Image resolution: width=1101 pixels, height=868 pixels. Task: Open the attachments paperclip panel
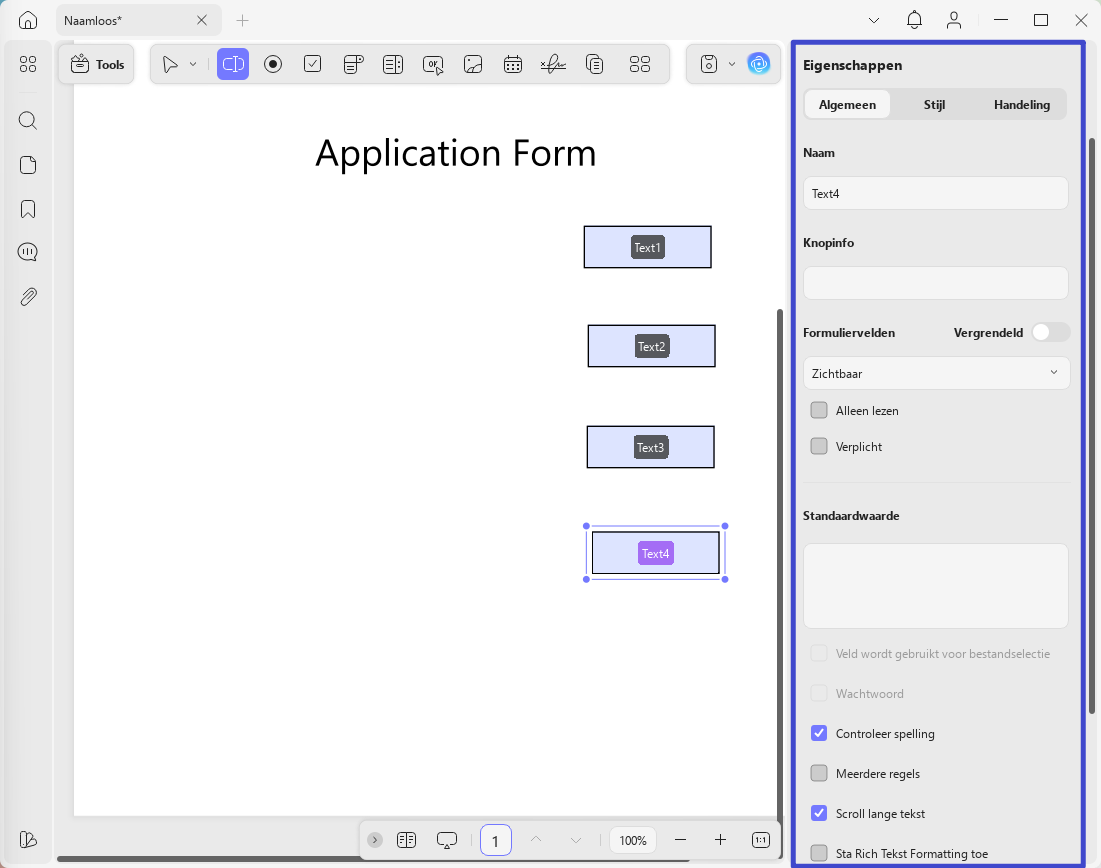click(28, 297)
